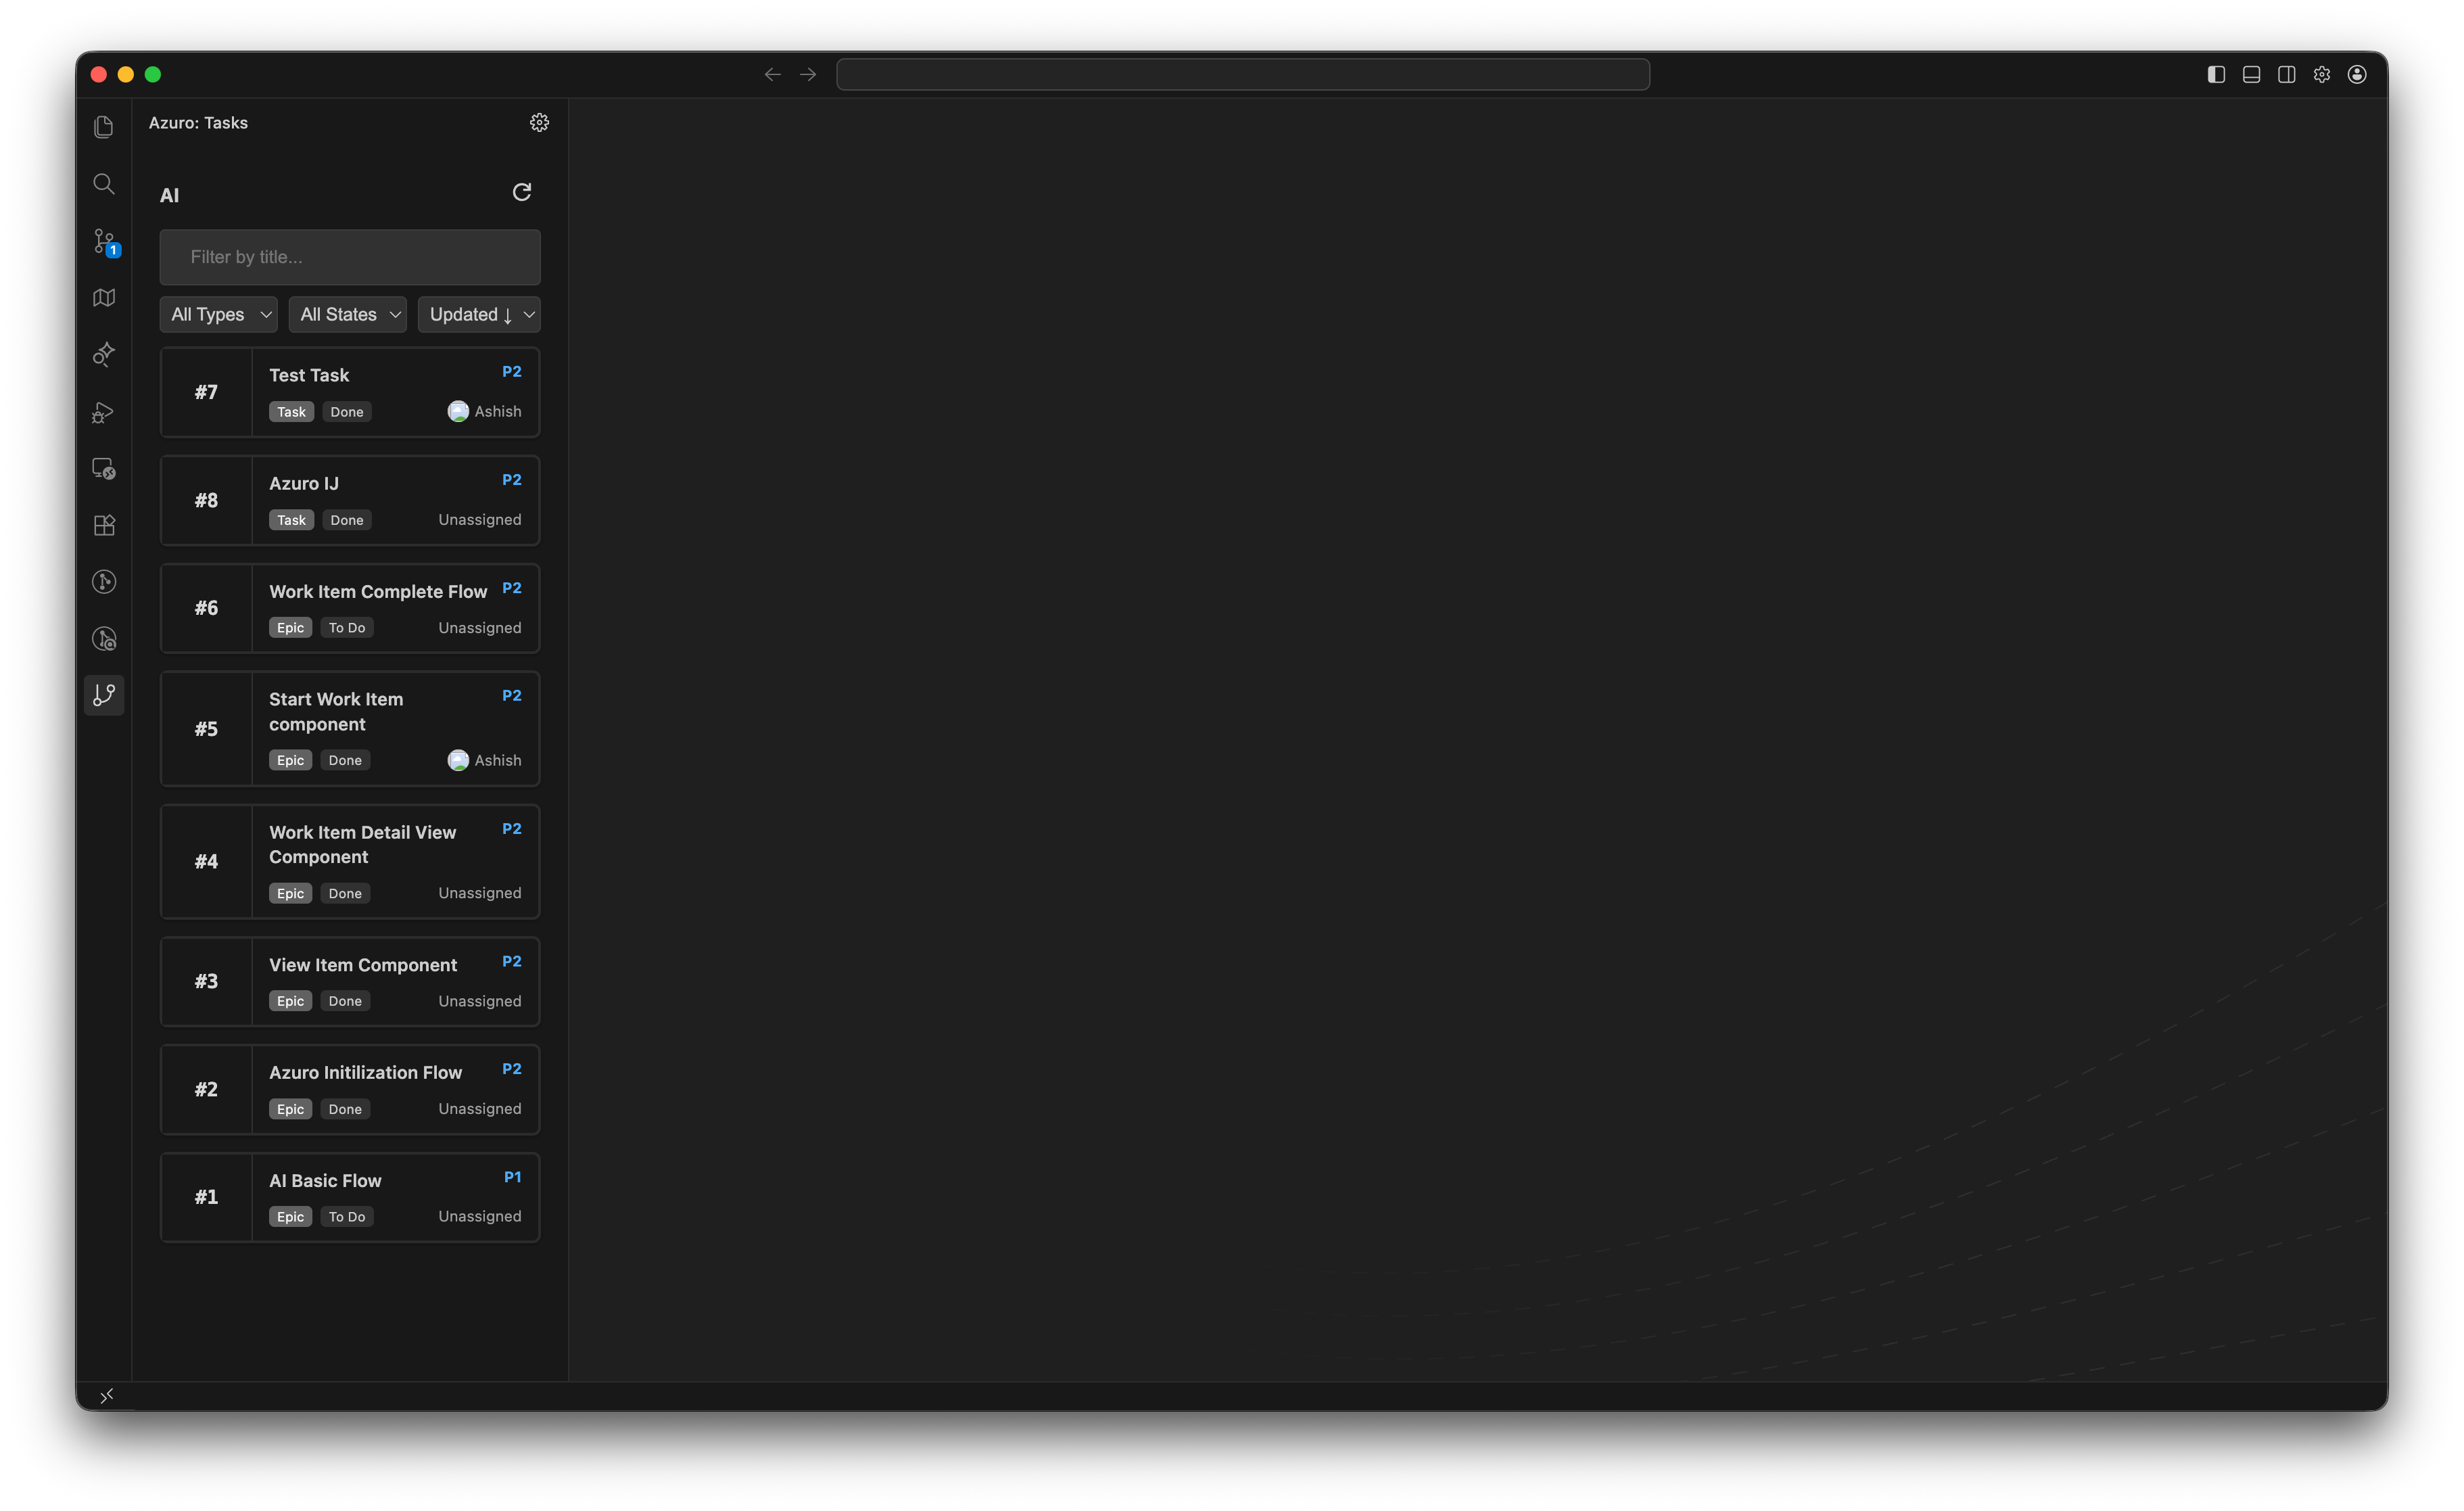Open work item #1 AI Basic Flow
Image resolution: width=2464 pixels, height=1511 pixels.
click(x=350, y=1197)
